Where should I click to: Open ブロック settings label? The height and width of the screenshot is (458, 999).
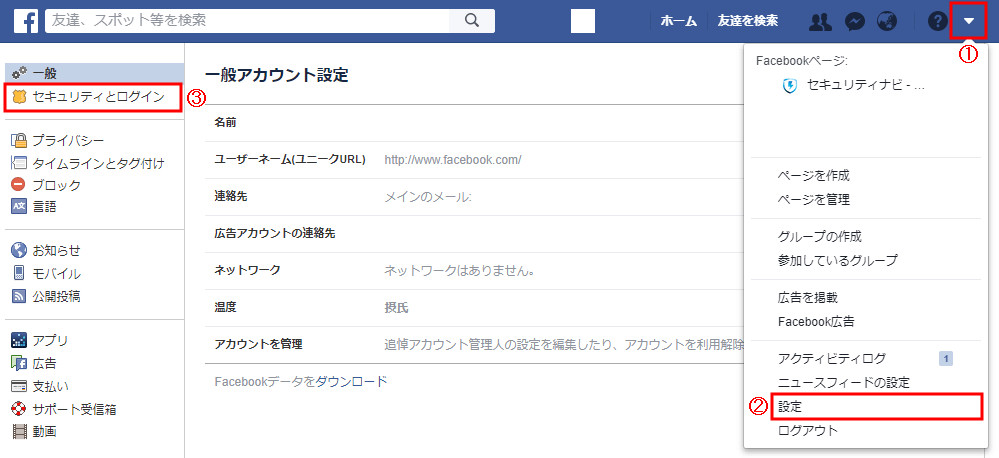point(57,185)
